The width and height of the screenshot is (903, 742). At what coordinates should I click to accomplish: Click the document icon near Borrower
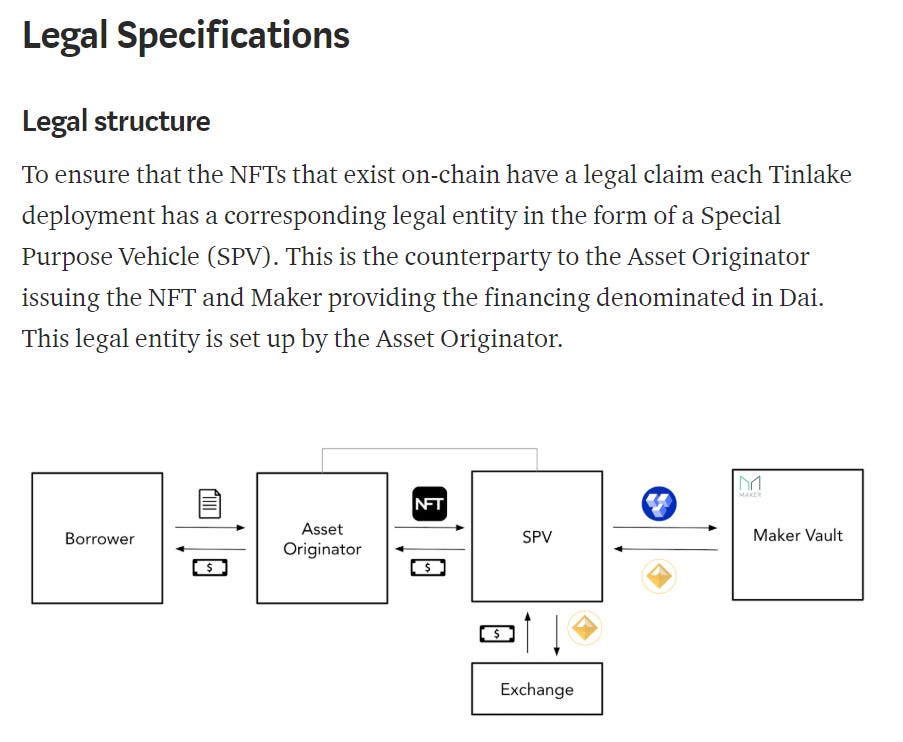[x=210, y=504]
